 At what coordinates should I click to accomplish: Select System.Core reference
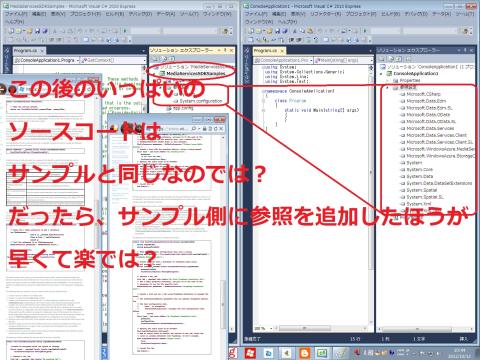[x=419, y=169]
